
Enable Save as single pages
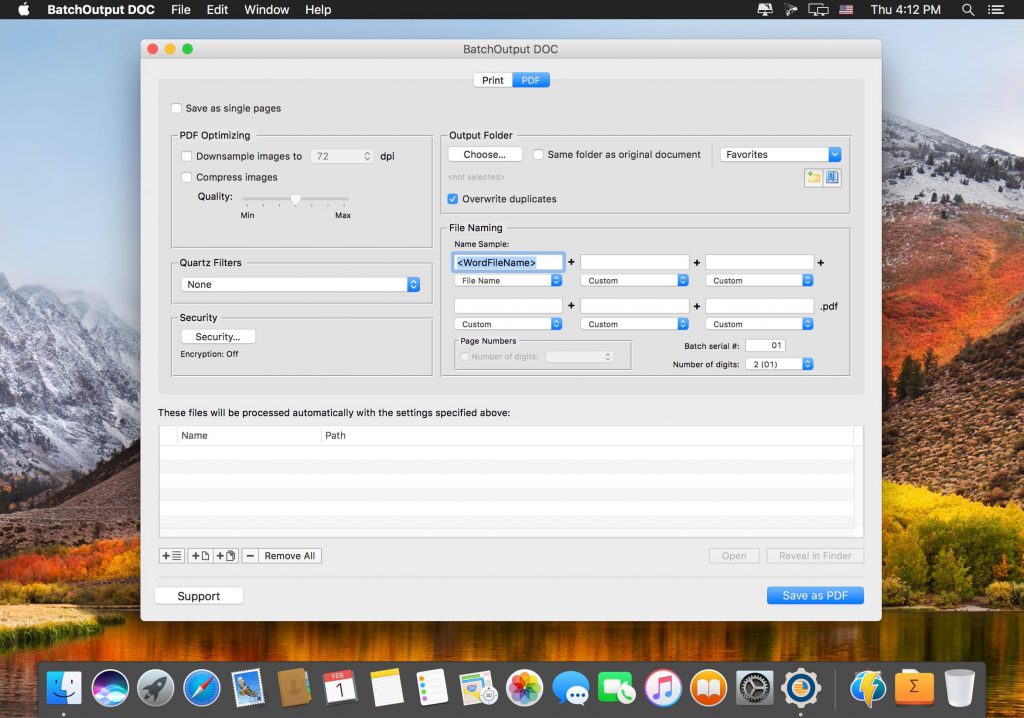pos(178,108)
